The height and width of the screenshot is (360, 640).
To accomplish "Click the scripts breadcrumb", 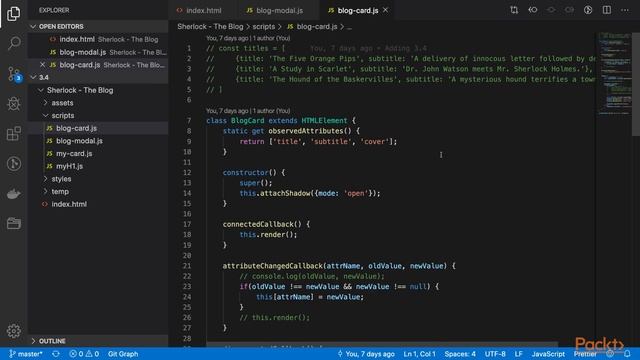I will pyautogui.click(x=264, y=27).
